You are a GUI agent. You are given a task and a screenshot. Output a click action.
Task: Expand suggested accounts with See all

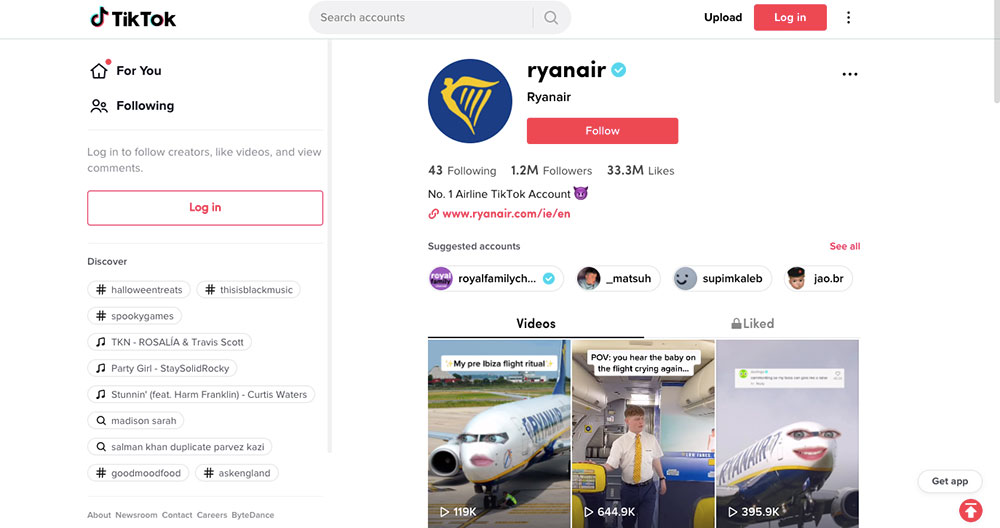844,246
